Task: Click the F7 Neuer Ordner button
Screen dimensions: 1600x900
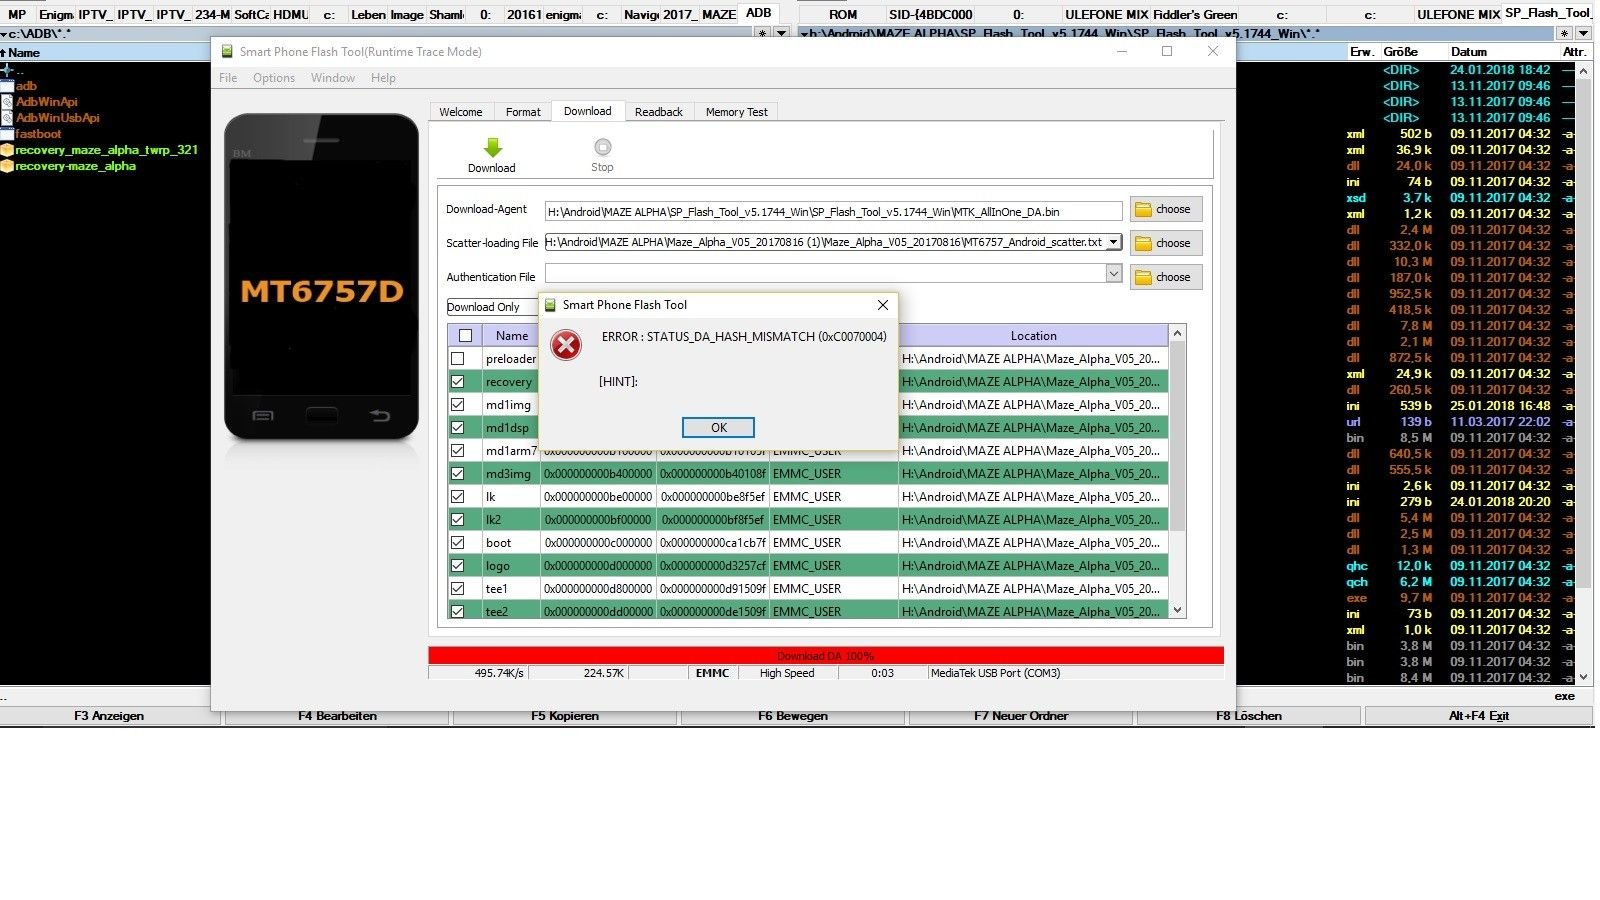Action: [x=1021, y=716]
